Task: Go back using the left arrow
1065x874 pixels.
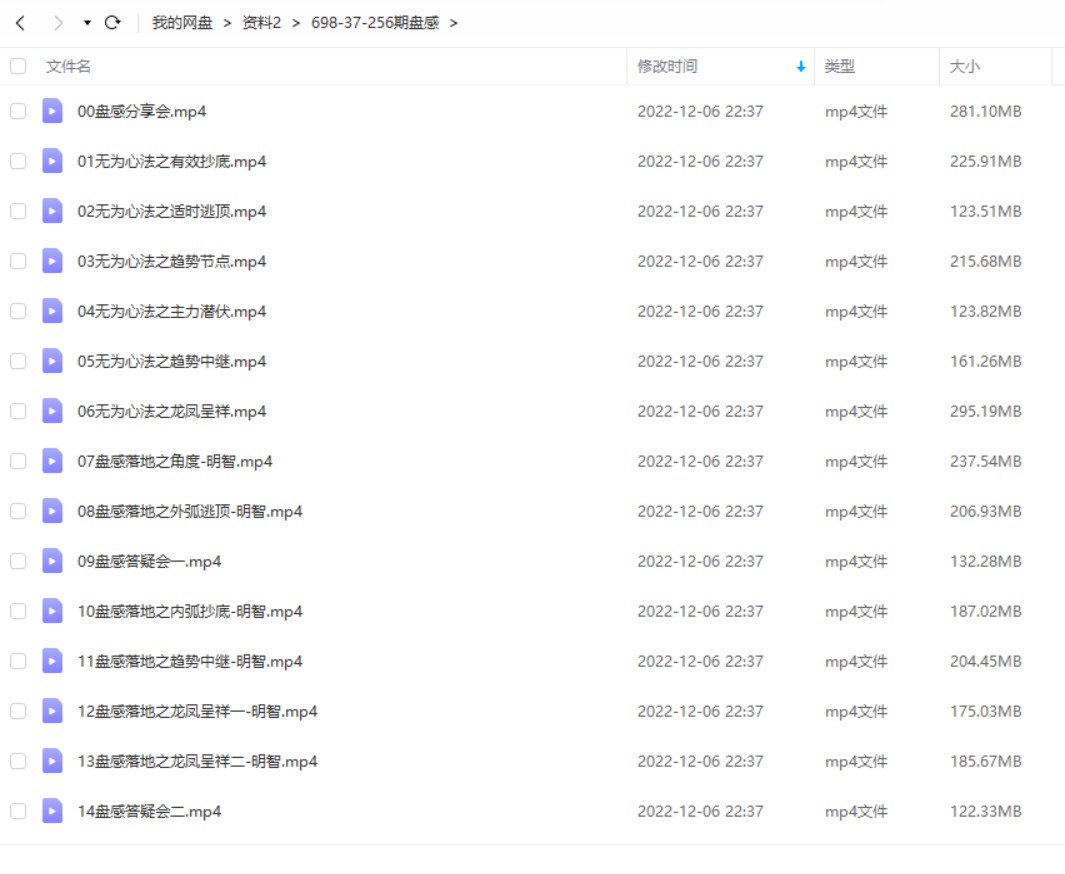Action: click(20, 23)
